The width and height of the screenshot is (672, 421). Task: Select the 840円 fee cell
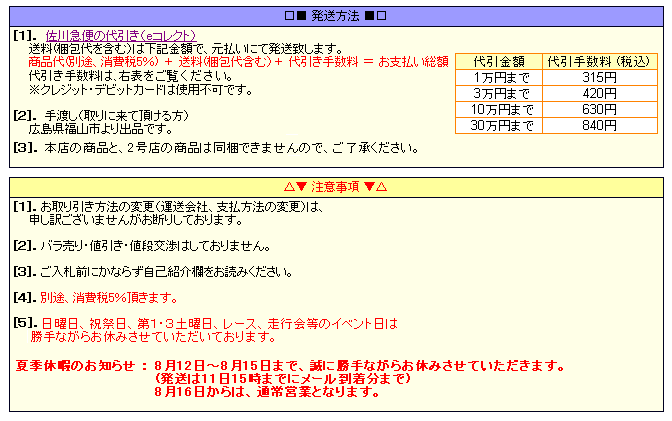[x=600, y=125]
